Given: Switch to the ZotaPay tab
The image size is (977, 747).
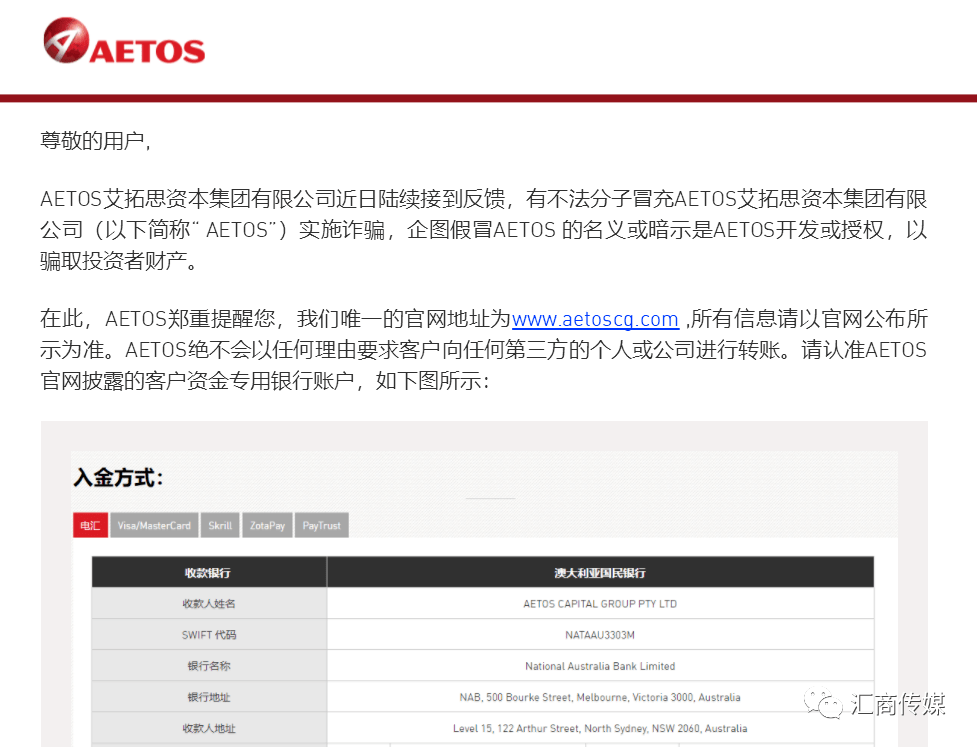Looking at the screenshot, I should click(x=267, y=525).
